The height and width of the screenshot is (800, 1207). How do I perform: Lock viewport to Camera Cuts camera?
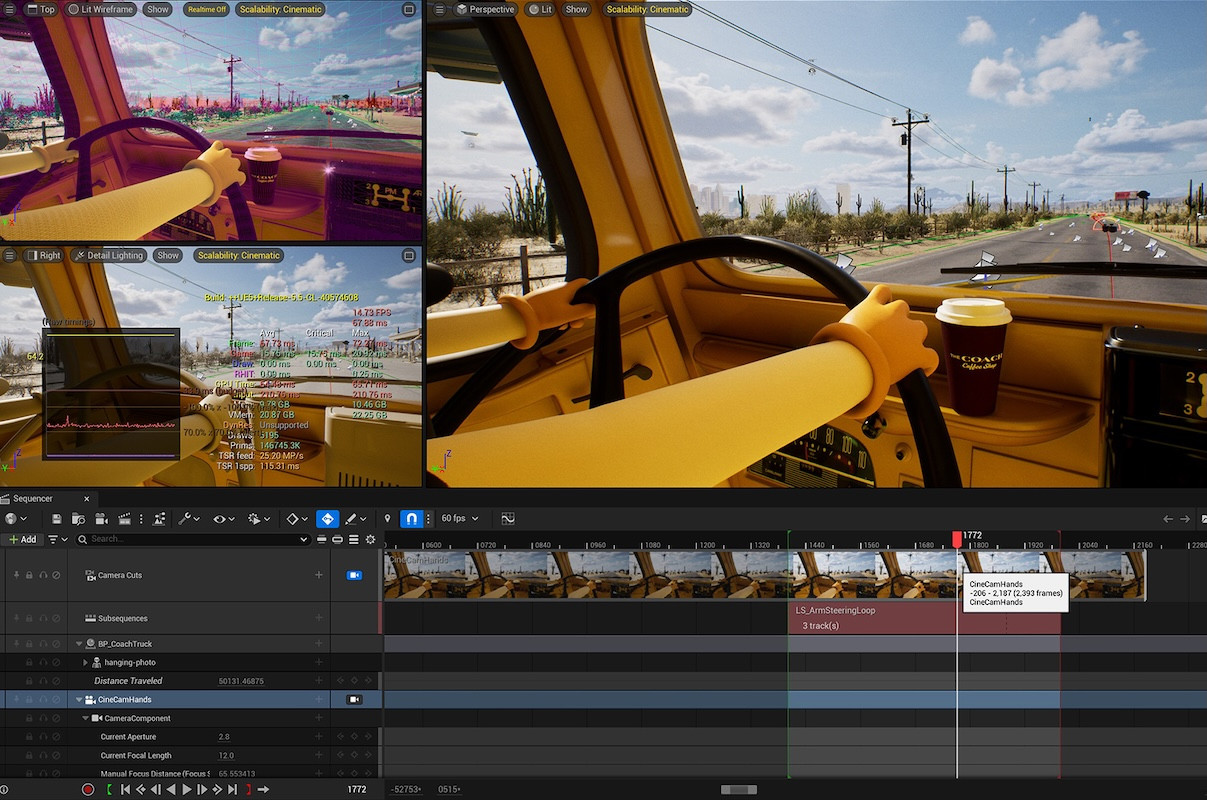tap(354, 576)
